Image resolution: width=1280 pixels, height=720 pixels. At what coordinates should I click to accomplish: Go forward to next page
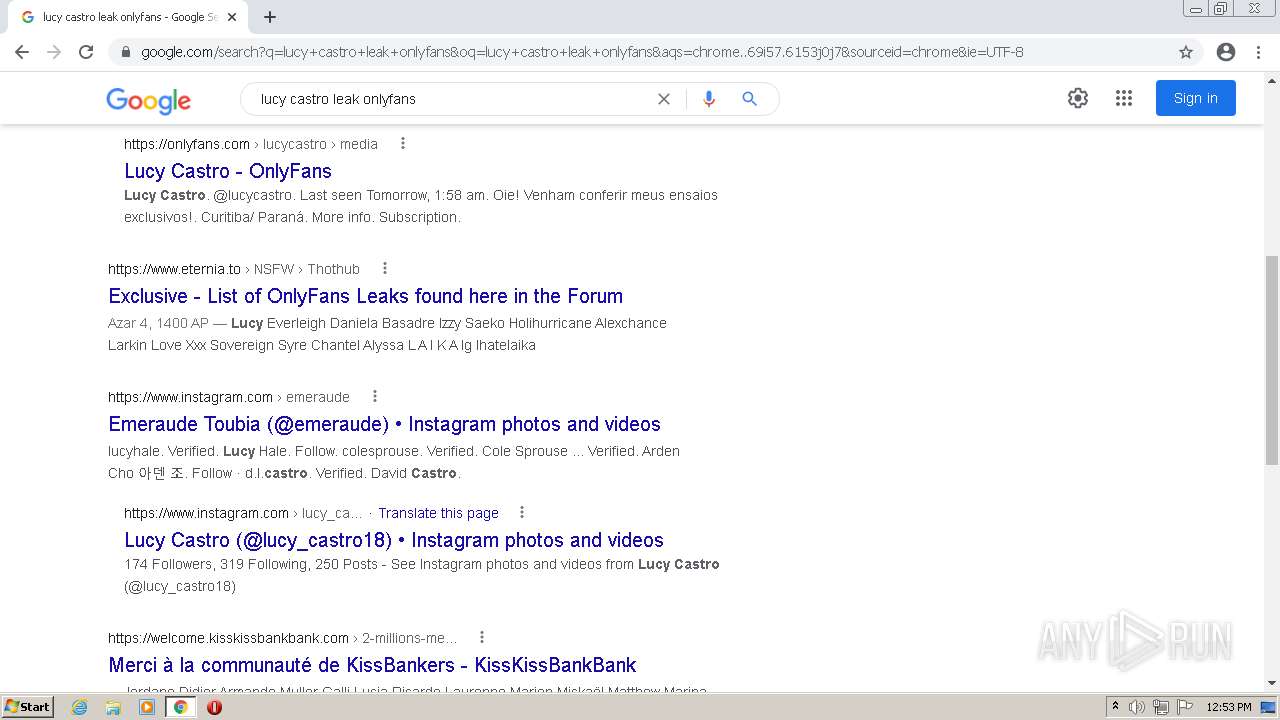54,52
